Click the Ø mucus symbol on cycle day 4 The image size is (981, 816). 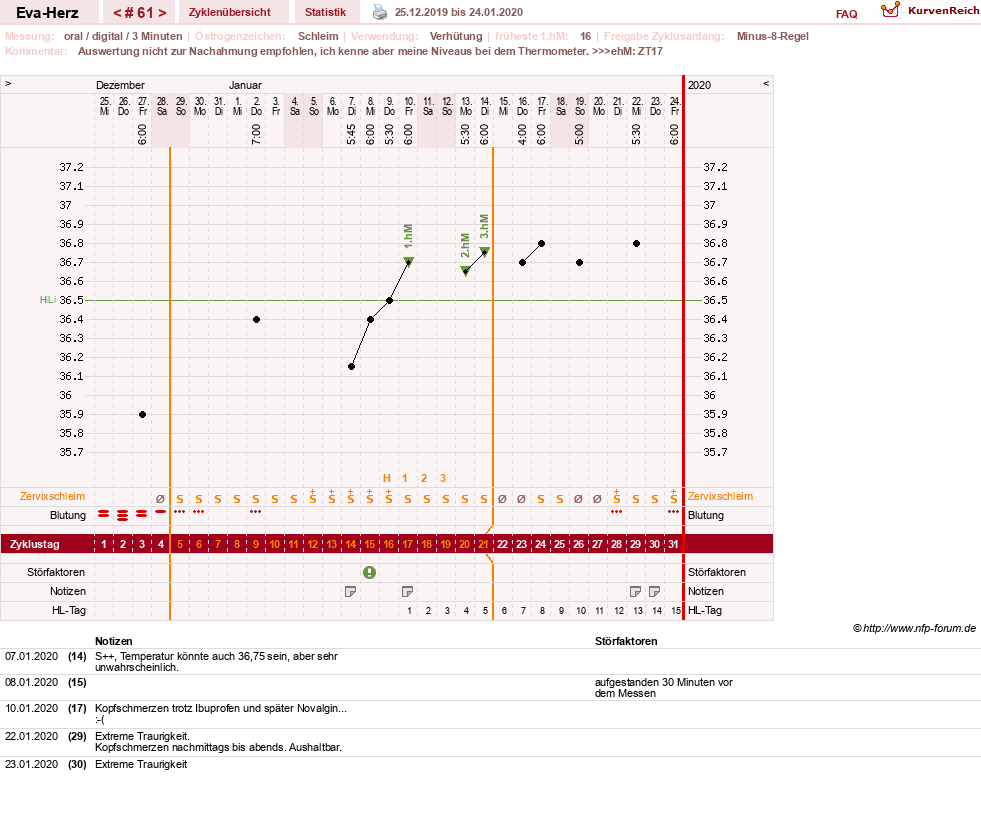click(160, 499)
